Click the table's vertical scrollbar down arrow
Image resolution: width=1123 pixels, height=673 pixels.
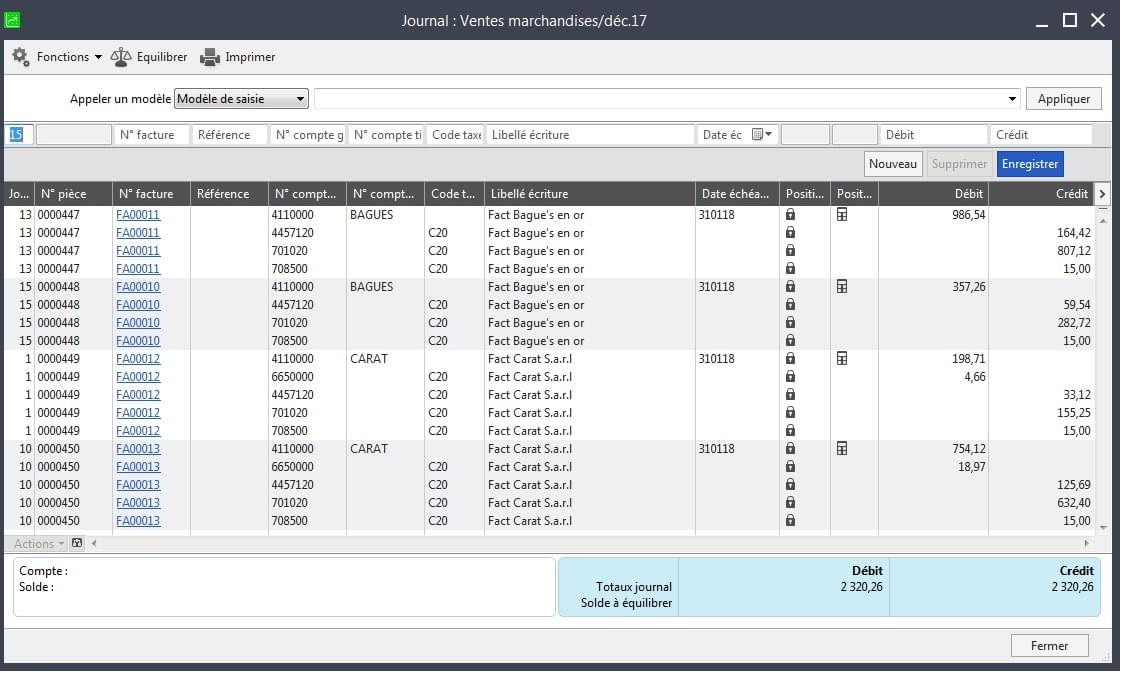coord(1103,528)
